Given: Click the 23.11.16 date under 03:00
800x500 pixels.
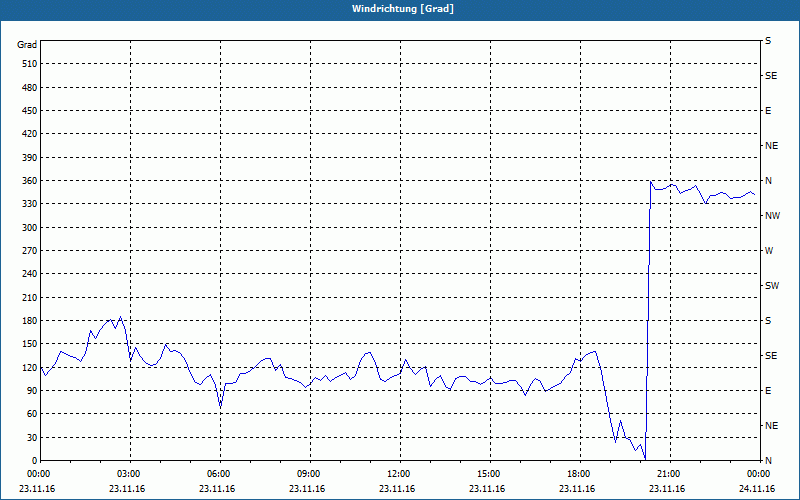Looking at the screenshot, I should (127, 489).
